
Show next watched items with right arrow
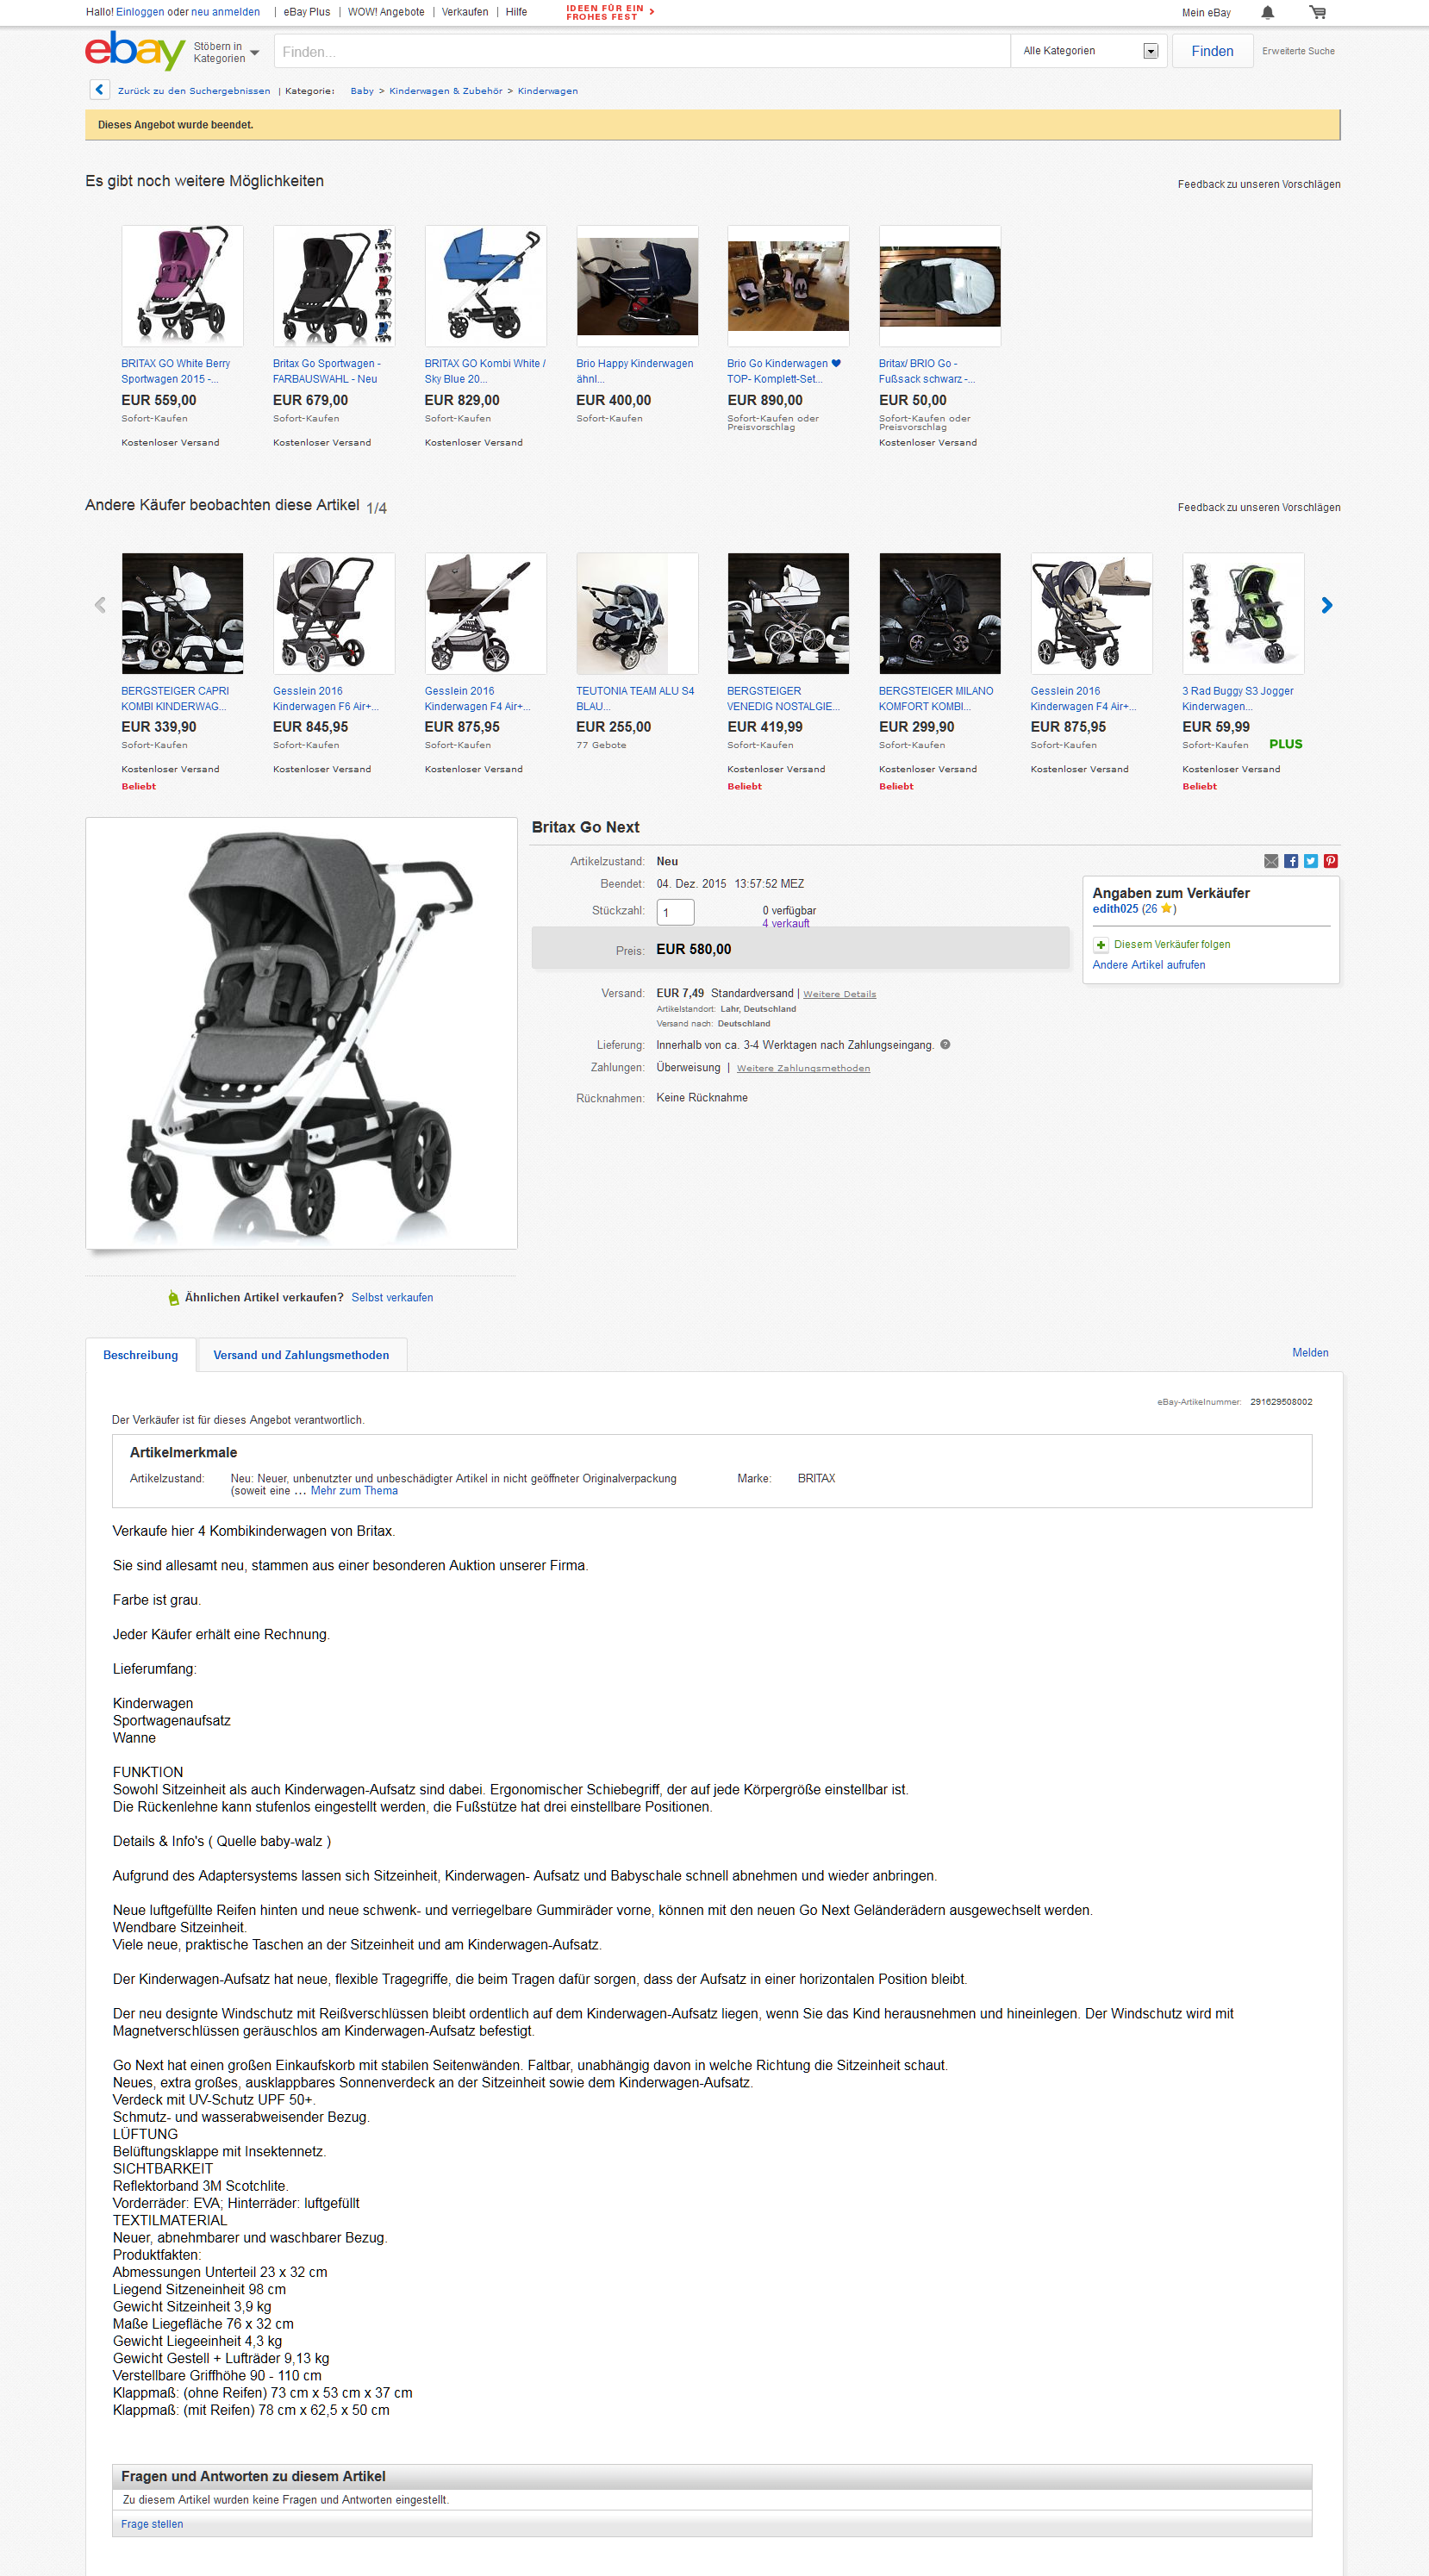pos(1327,605)
